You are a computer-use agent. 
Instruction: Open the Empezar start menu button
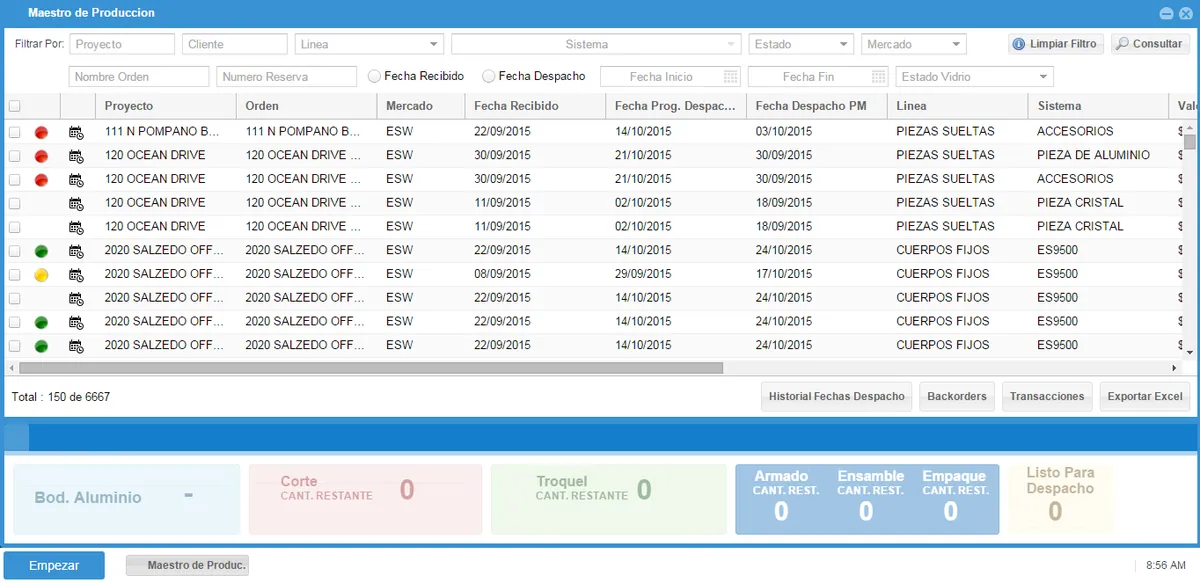point(54,566)
